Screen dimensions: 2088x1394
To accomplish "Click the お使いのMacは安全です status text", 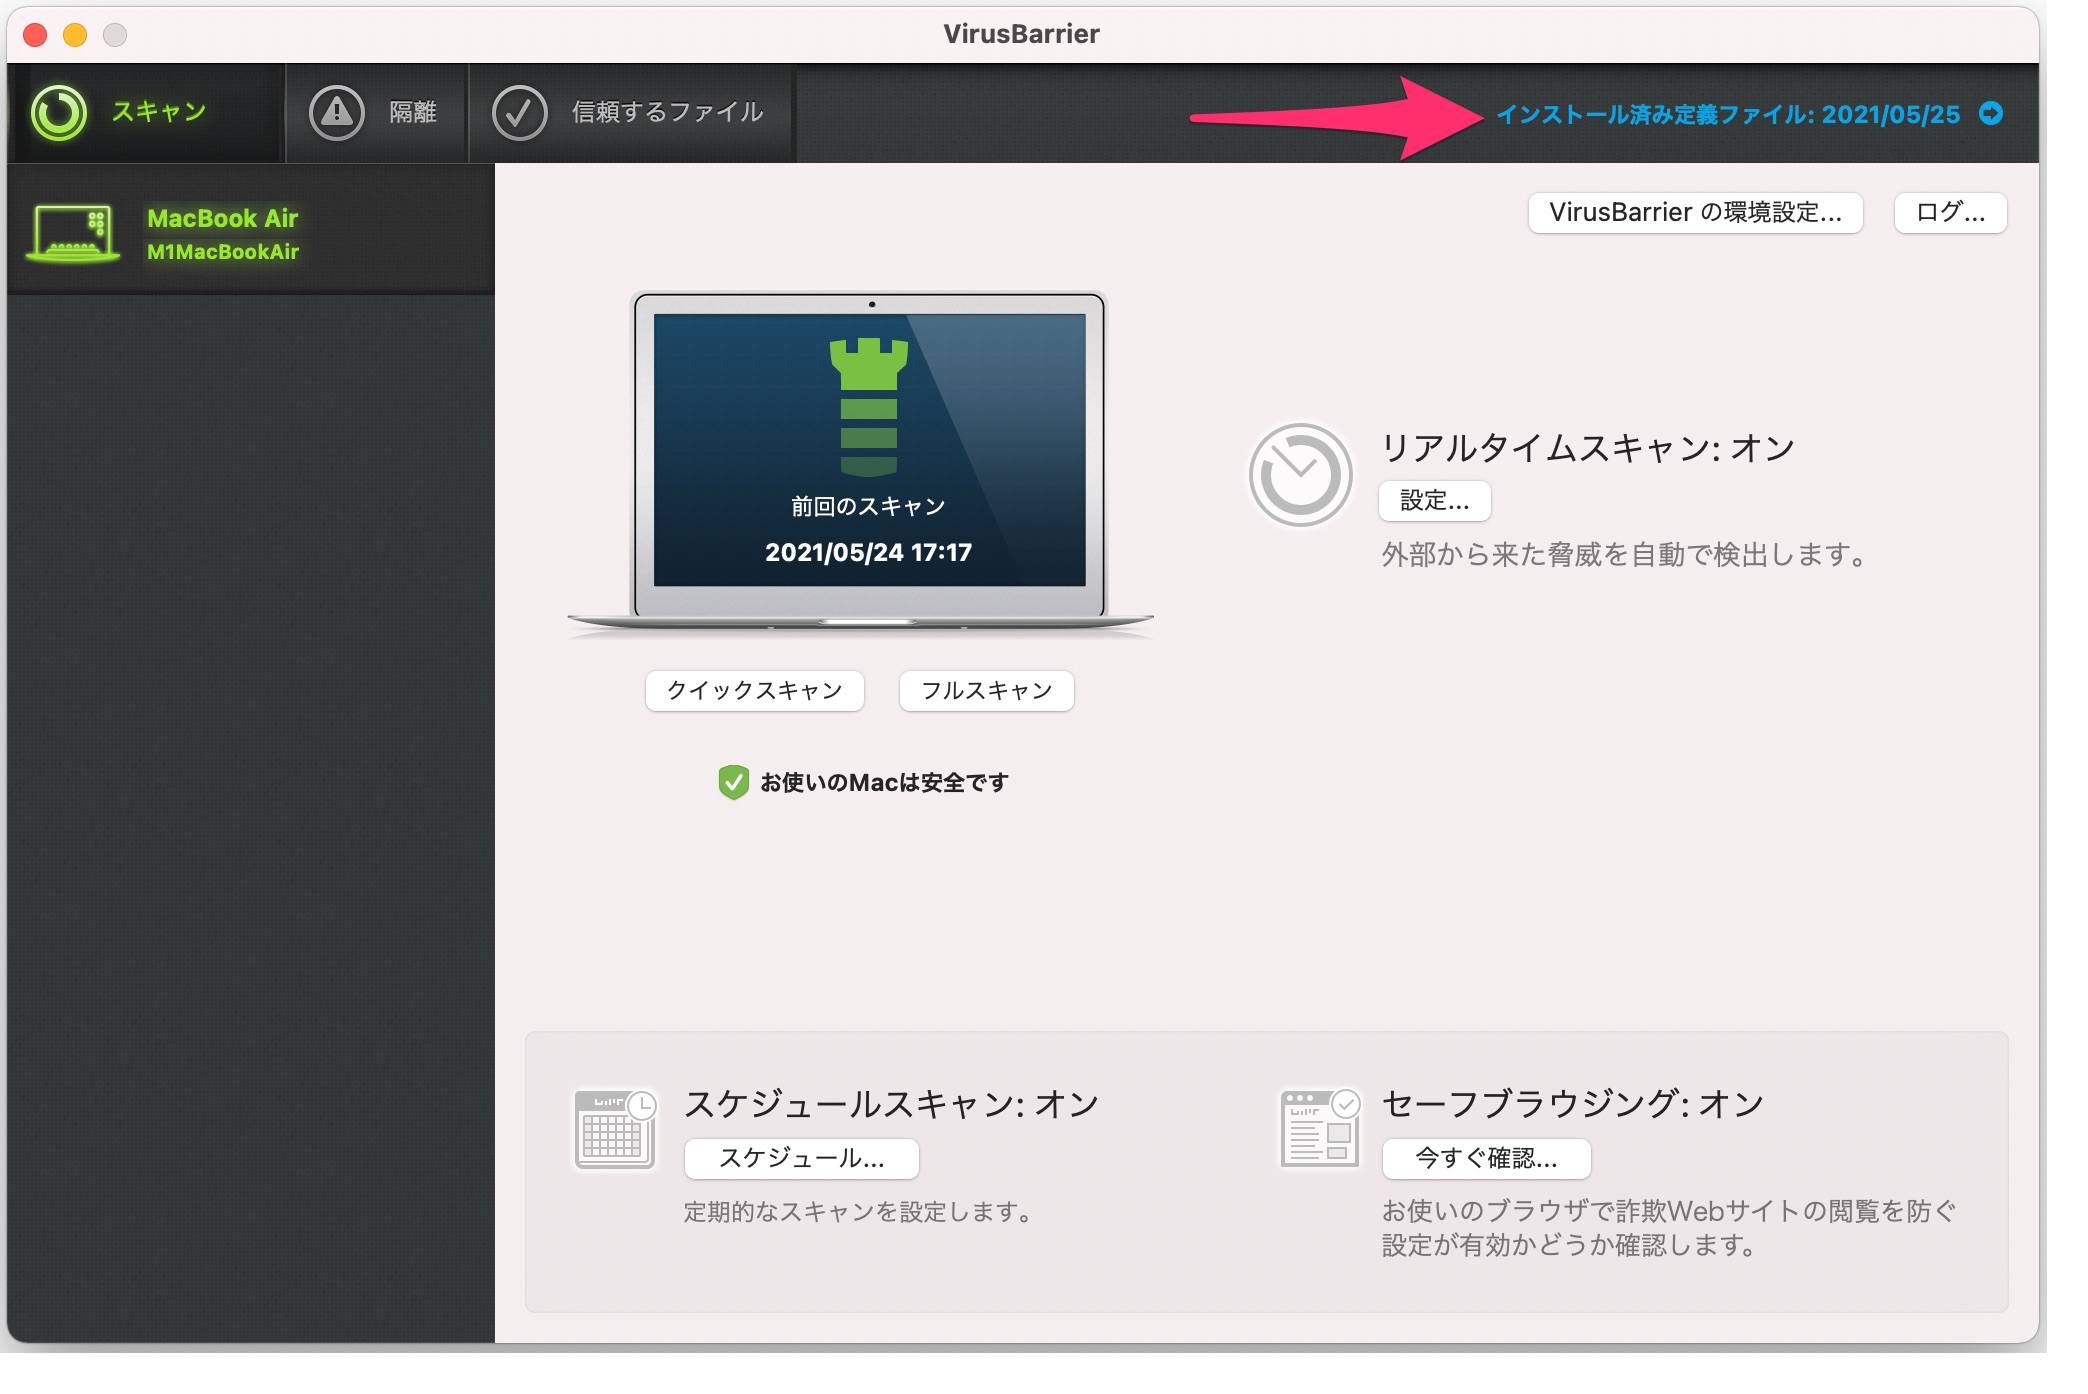I will pyautogui.click(x=884, y=783).
